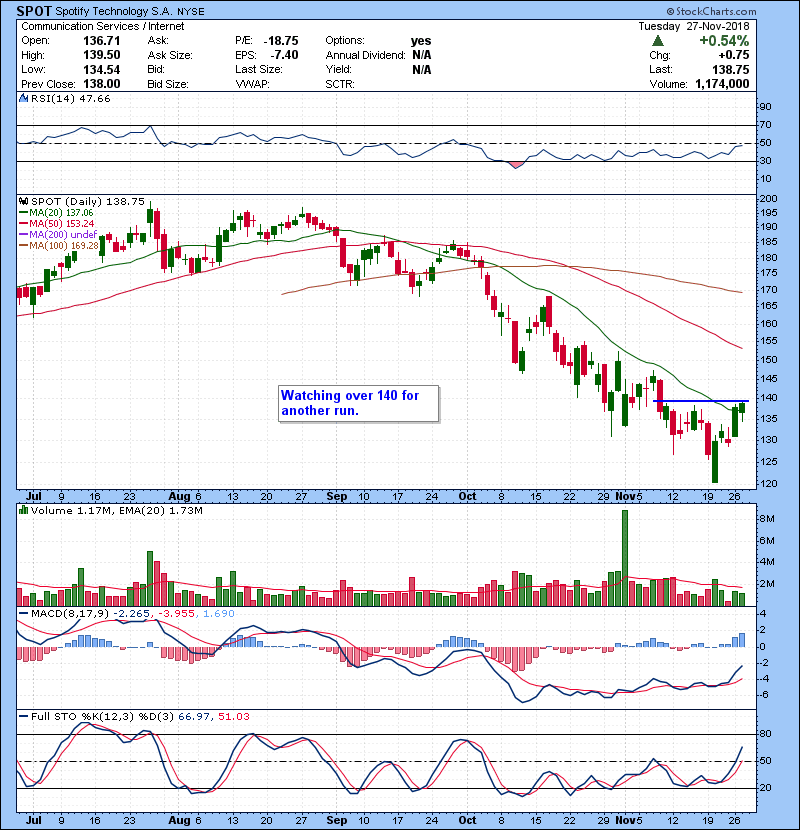The width and height of the screenshot is (800, 830).
Task: Click the MACD histogram value 1.690
Action: click(218, 613)
